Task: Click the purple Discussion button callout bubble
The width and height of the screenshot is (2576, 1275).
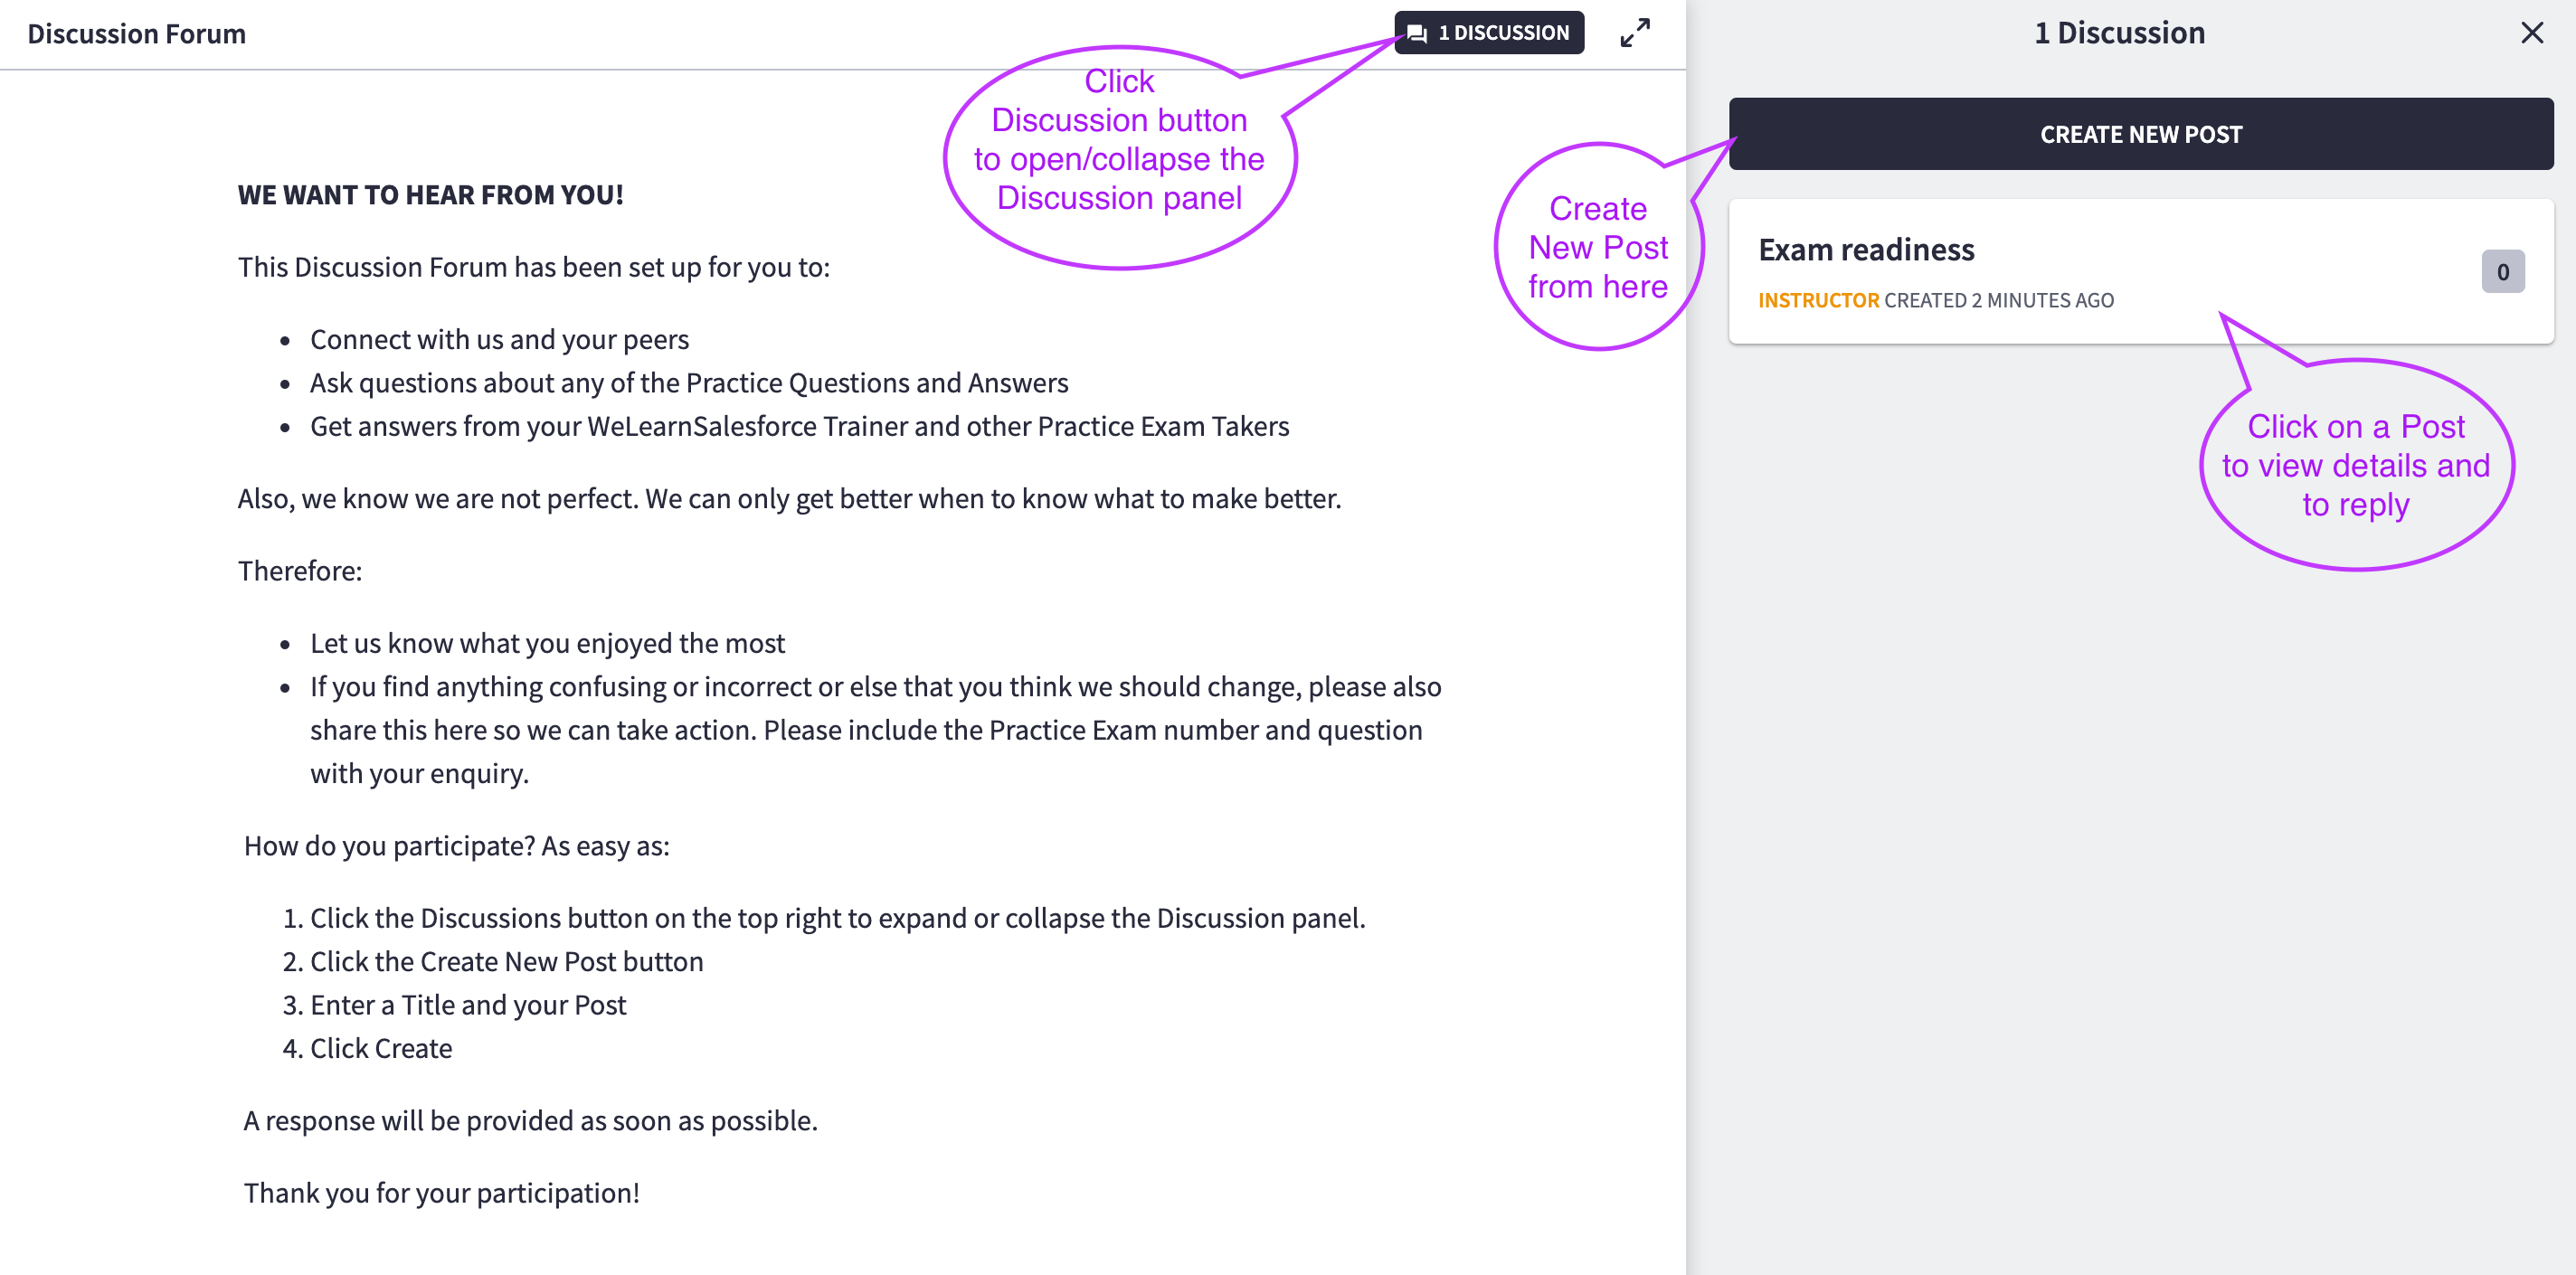Action: tap(1118, 158)
